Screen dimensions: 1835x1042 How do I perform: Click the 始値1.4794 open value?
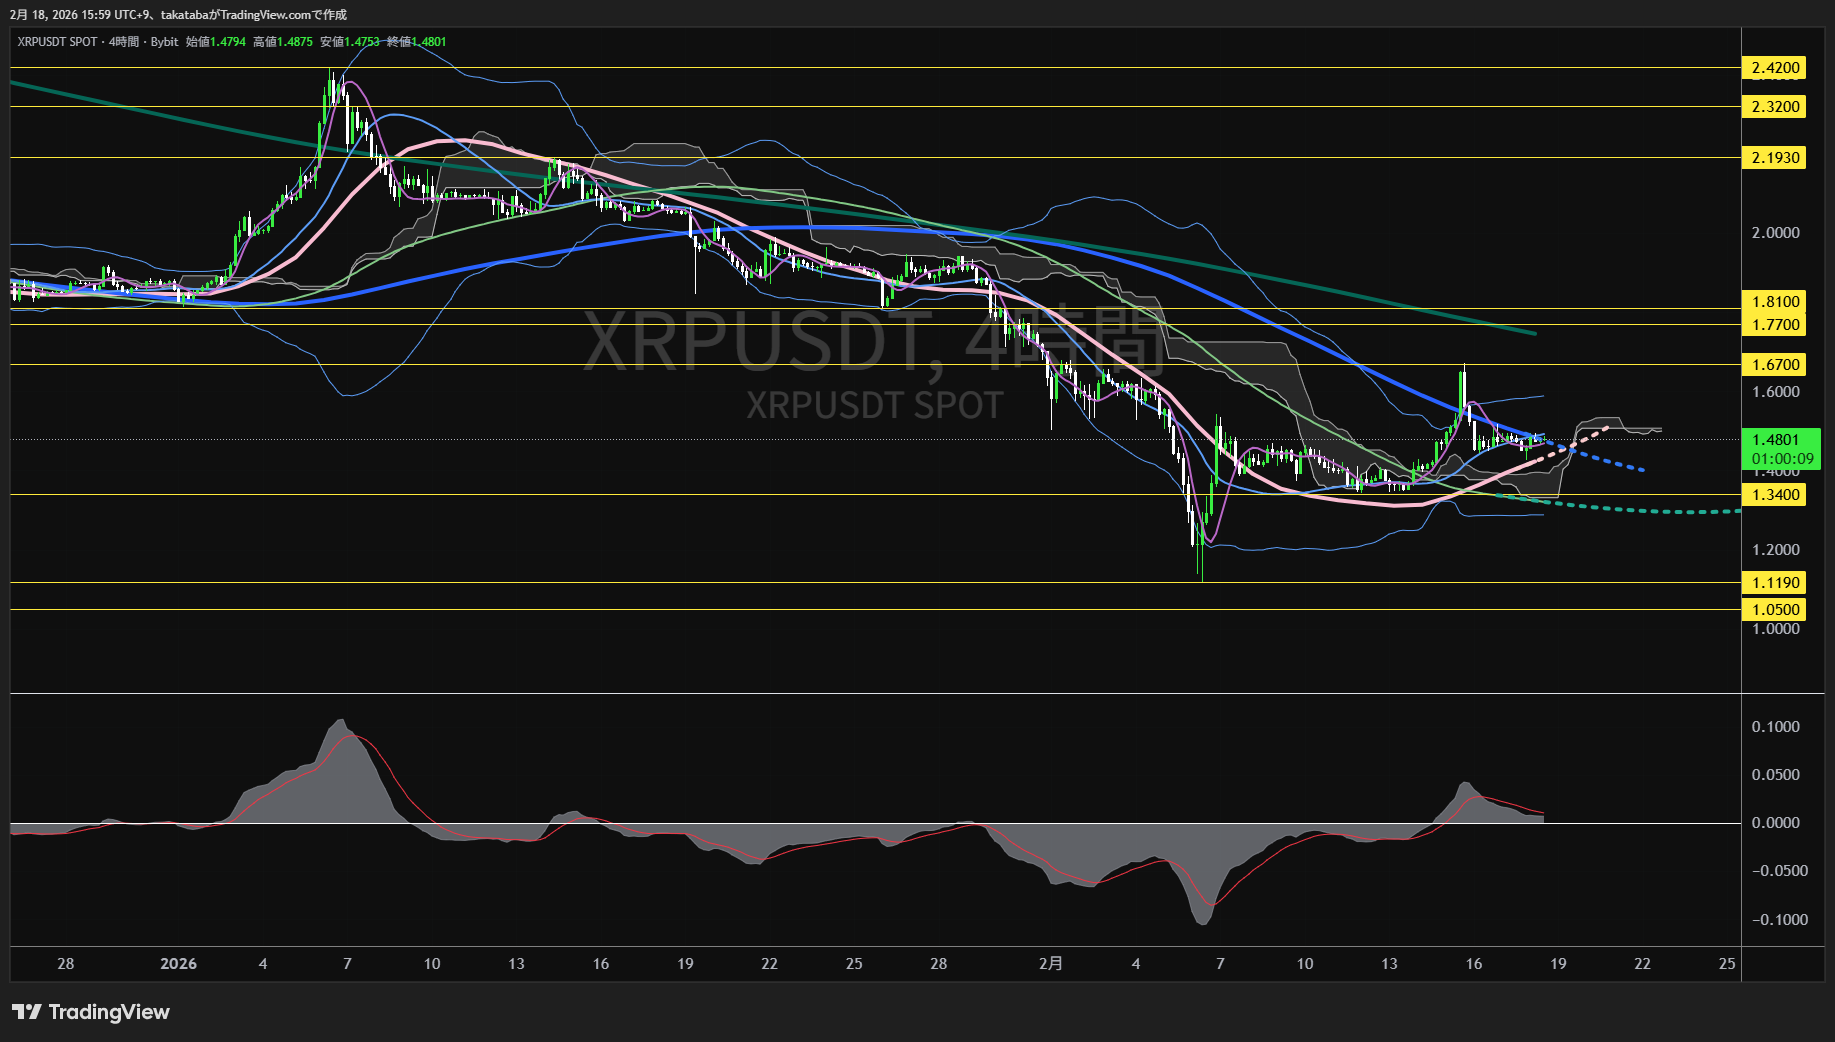pyautogui.click(x=215, y=42)
